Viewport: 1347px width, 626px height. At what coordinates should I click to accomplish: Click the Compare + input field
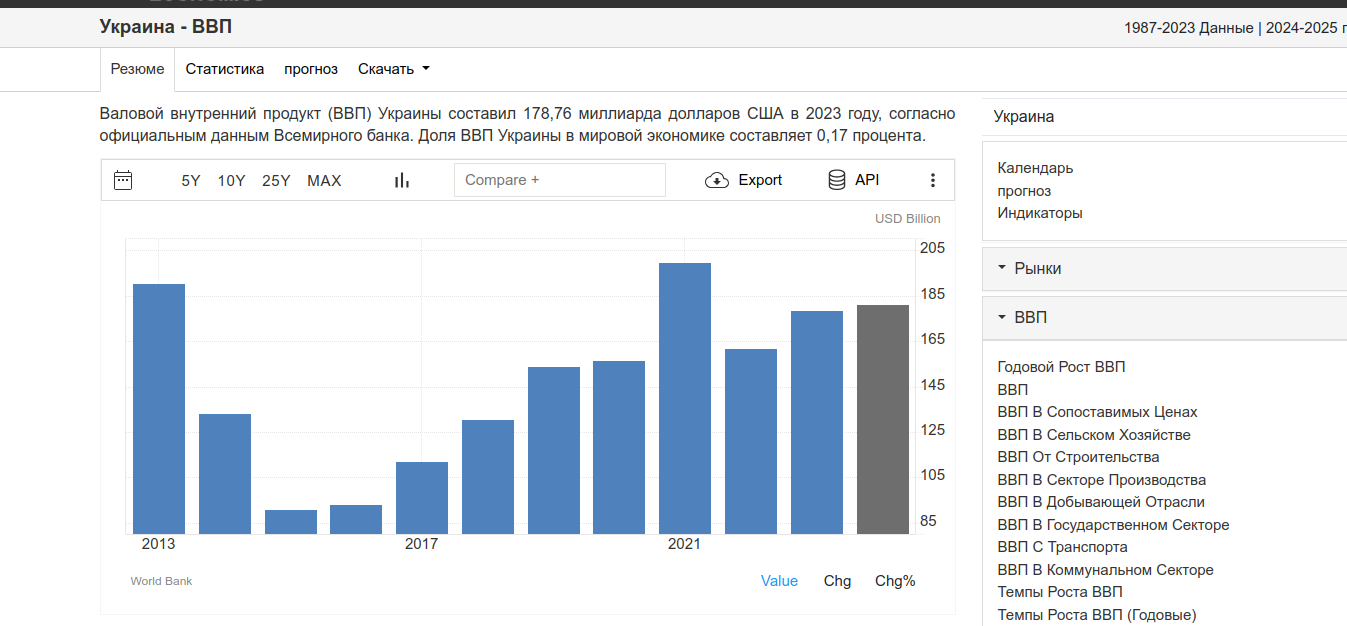pos(559,180)
